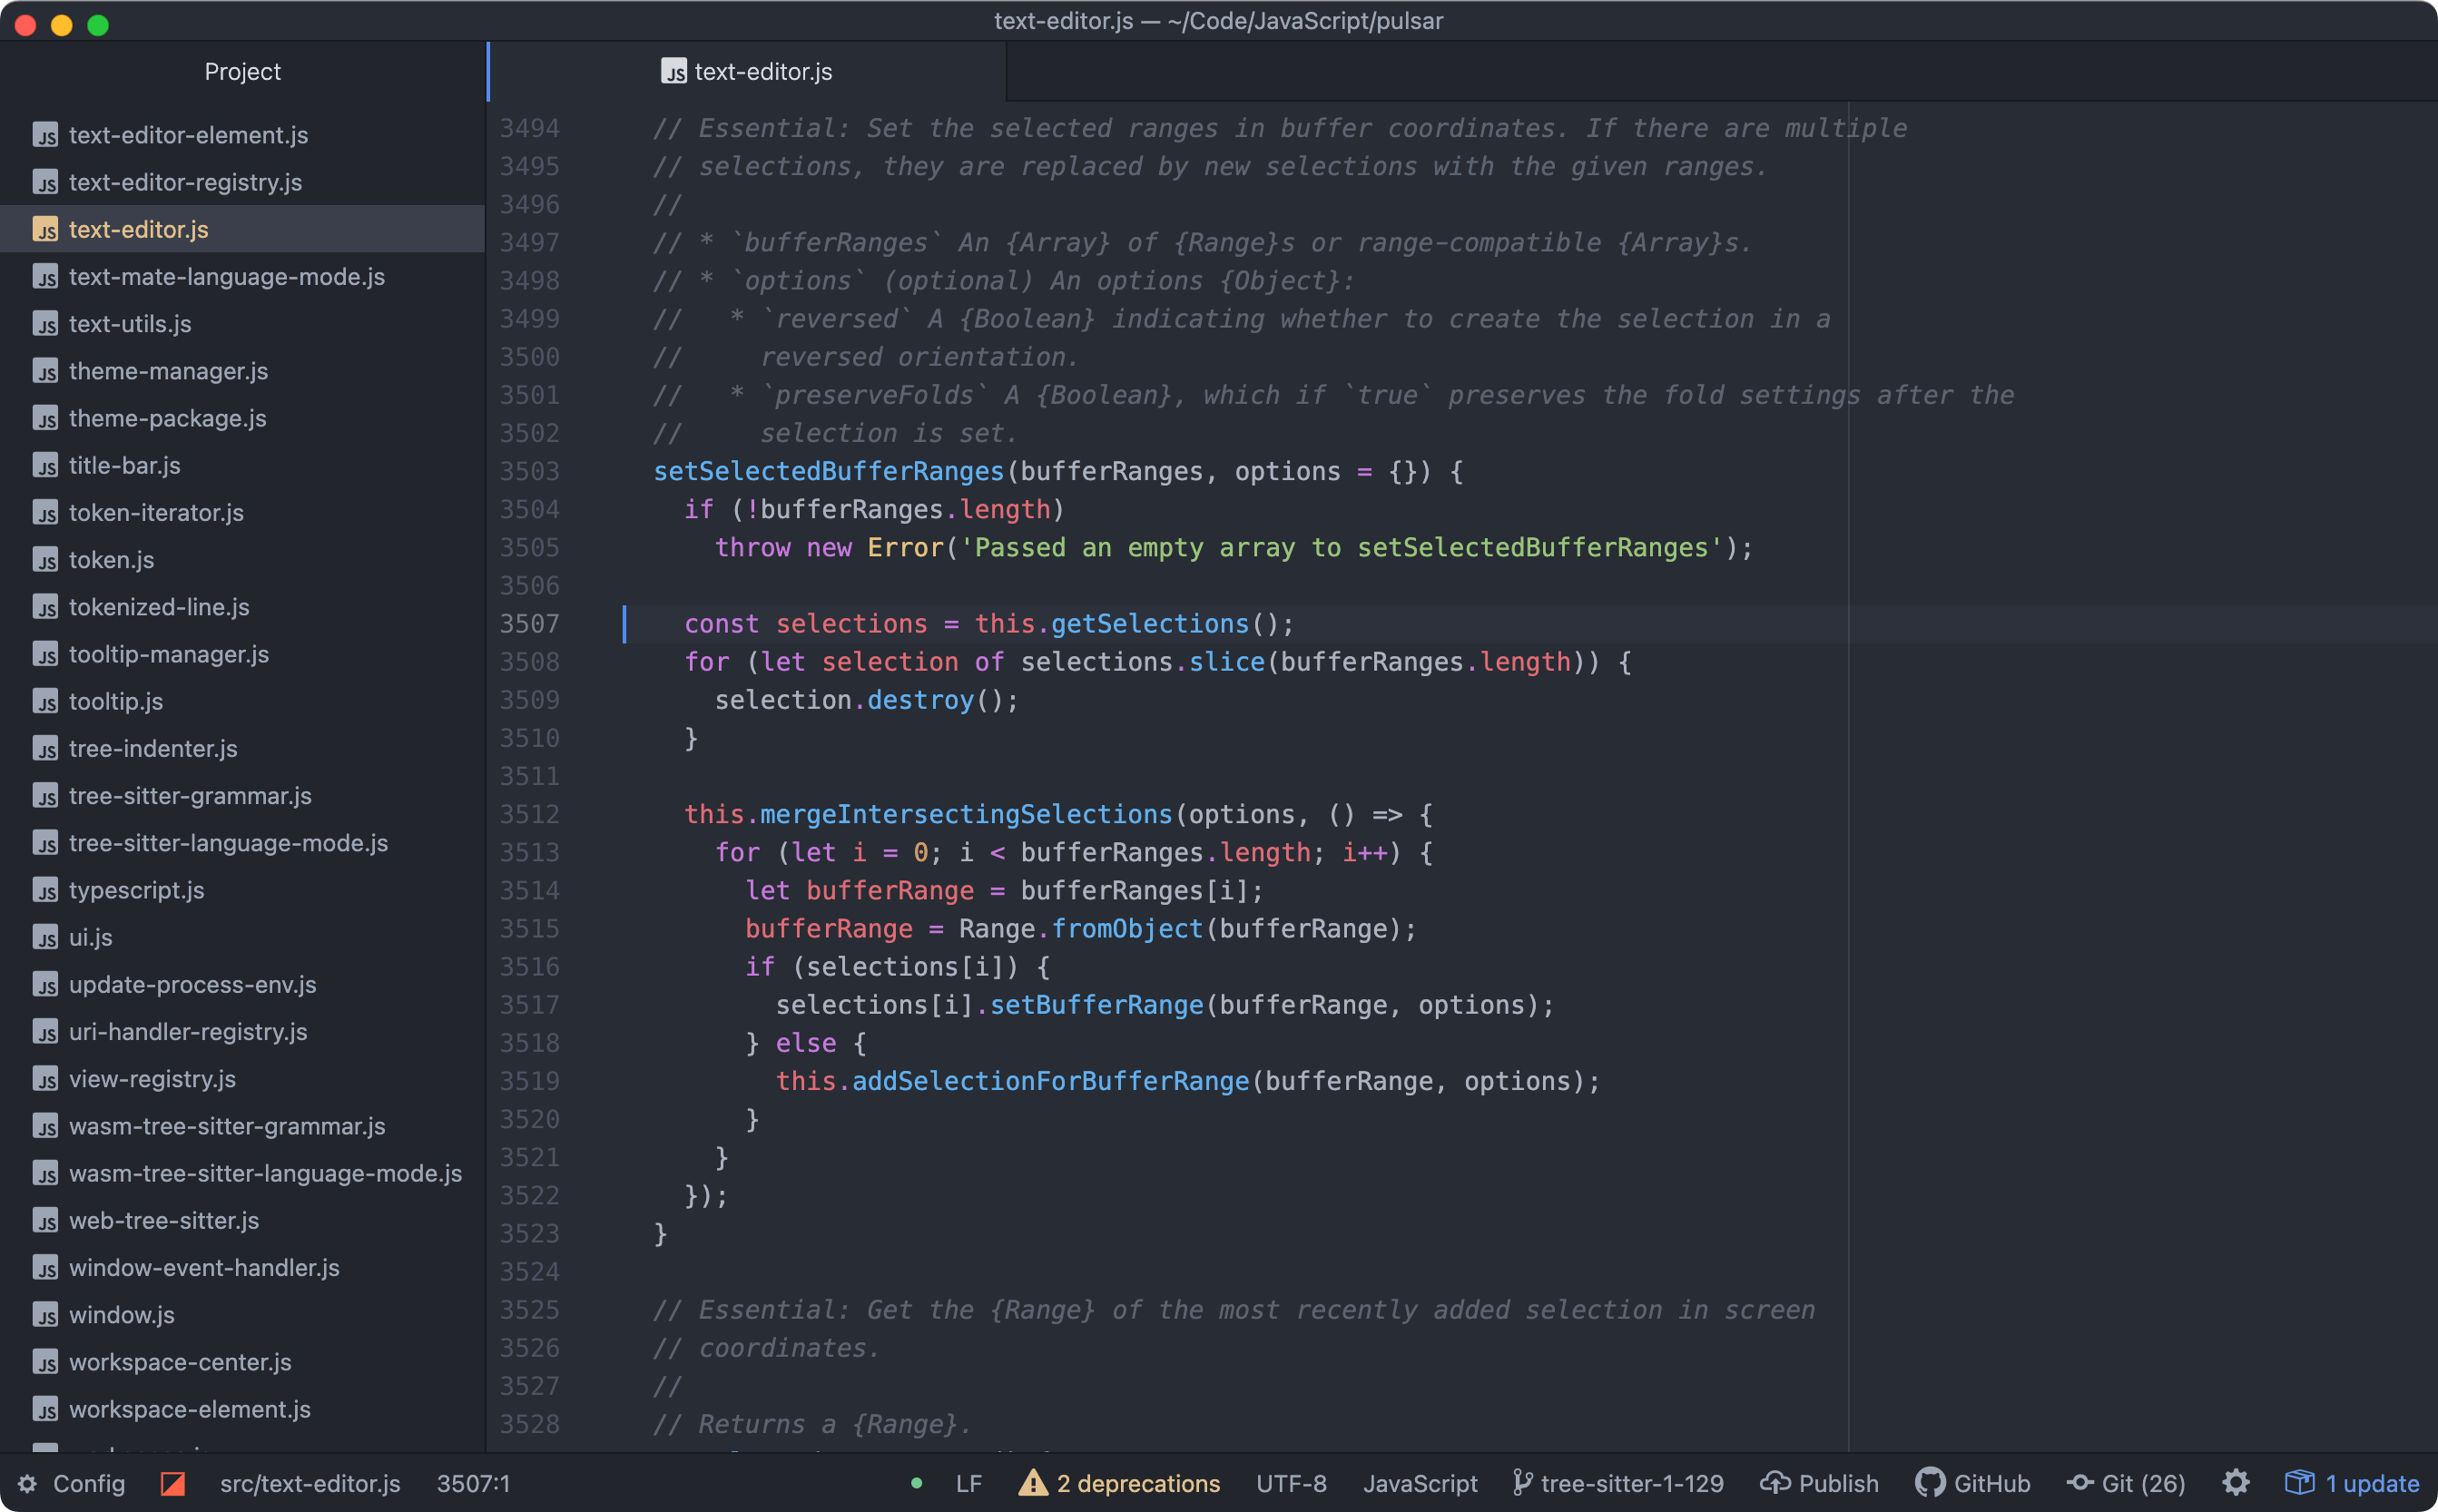Open text-mate-language-mode.js file
Image resolution: width=2438 pixels, height=1512 pixels.
pos(226,277)
